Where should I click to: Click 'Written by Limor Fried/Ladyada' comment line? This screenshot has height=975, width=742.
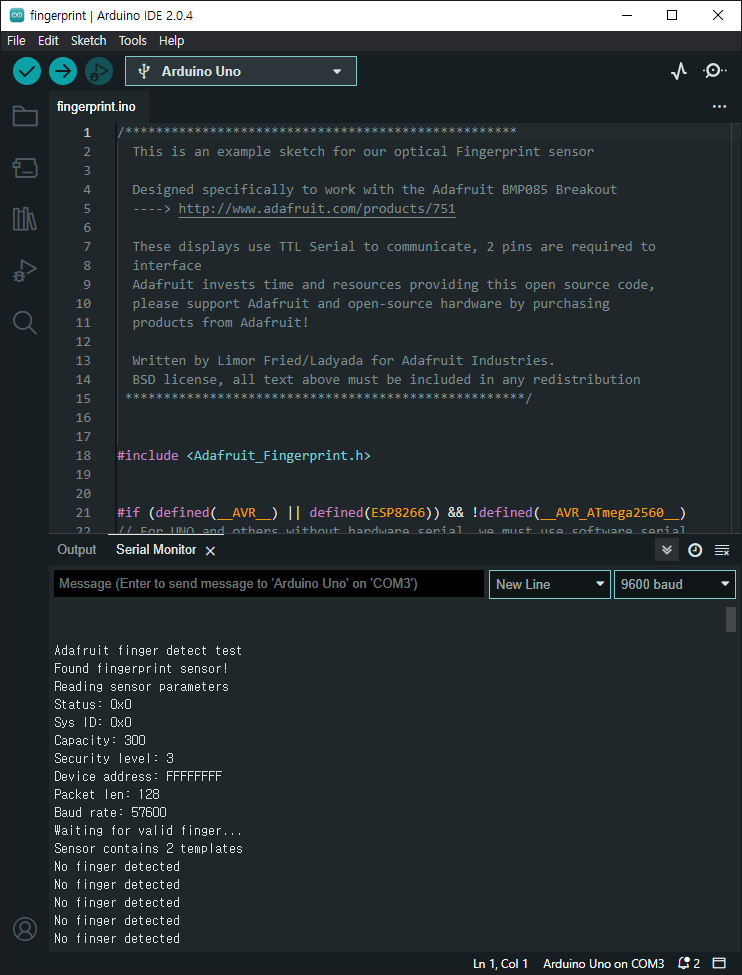(343, 361)
